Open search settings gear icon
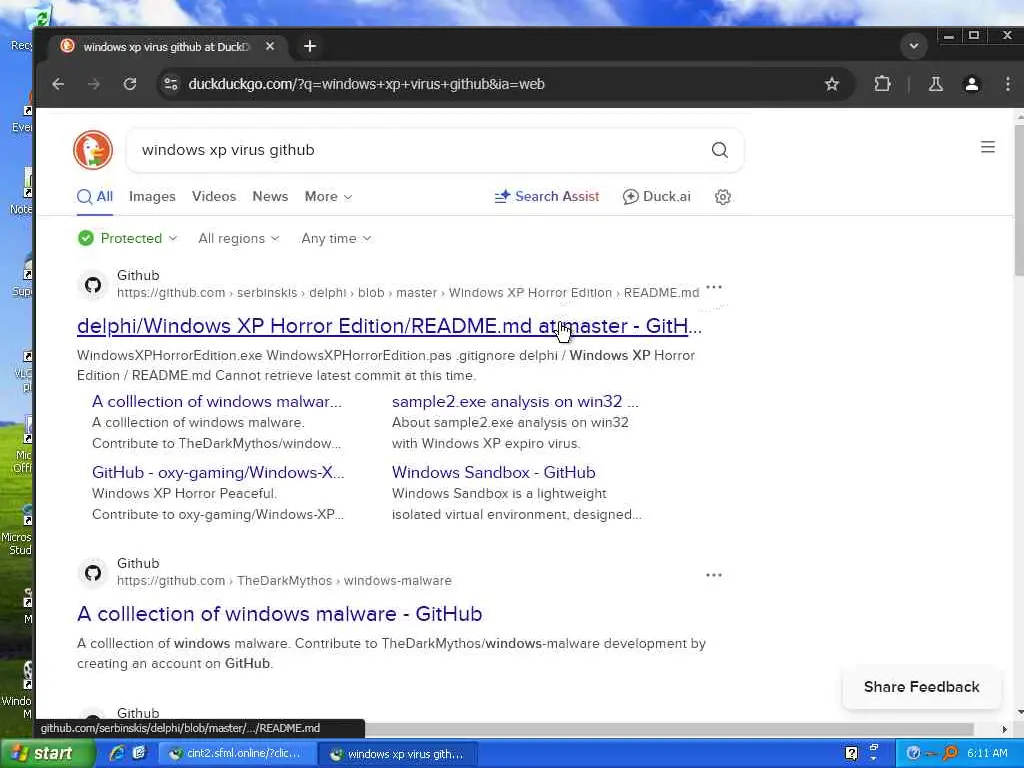Image resolution: width=1024 pixels, height=768 pixels. click(722, 197)
